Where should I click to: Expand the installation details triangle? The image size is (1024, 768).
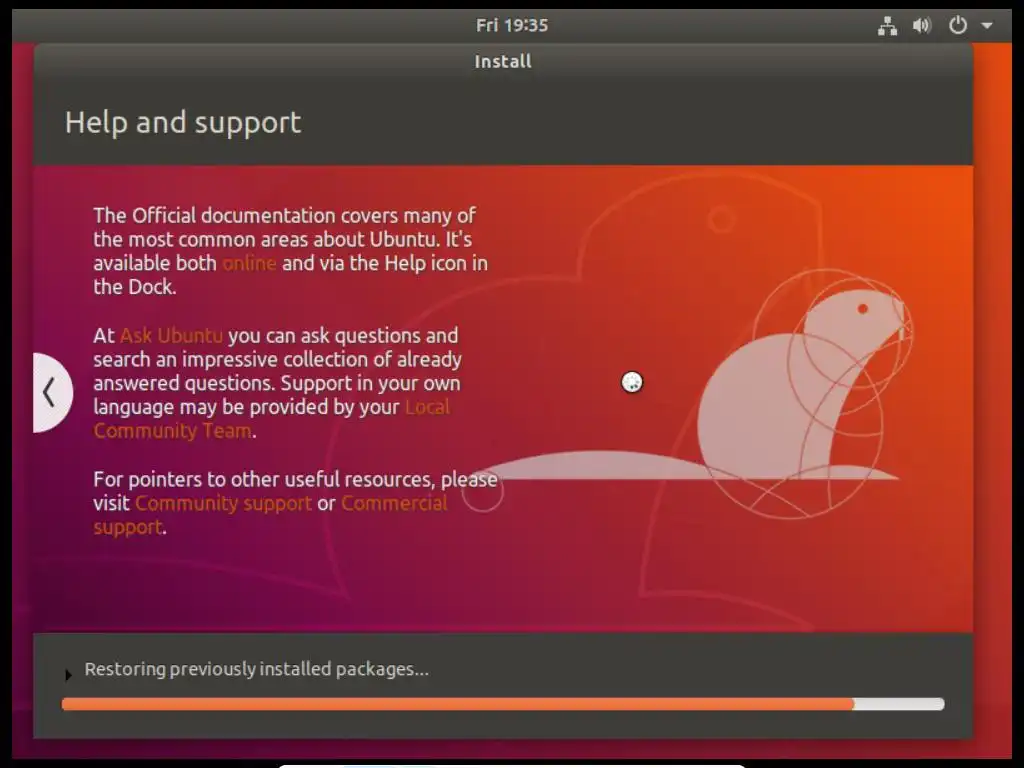[68, 675]
